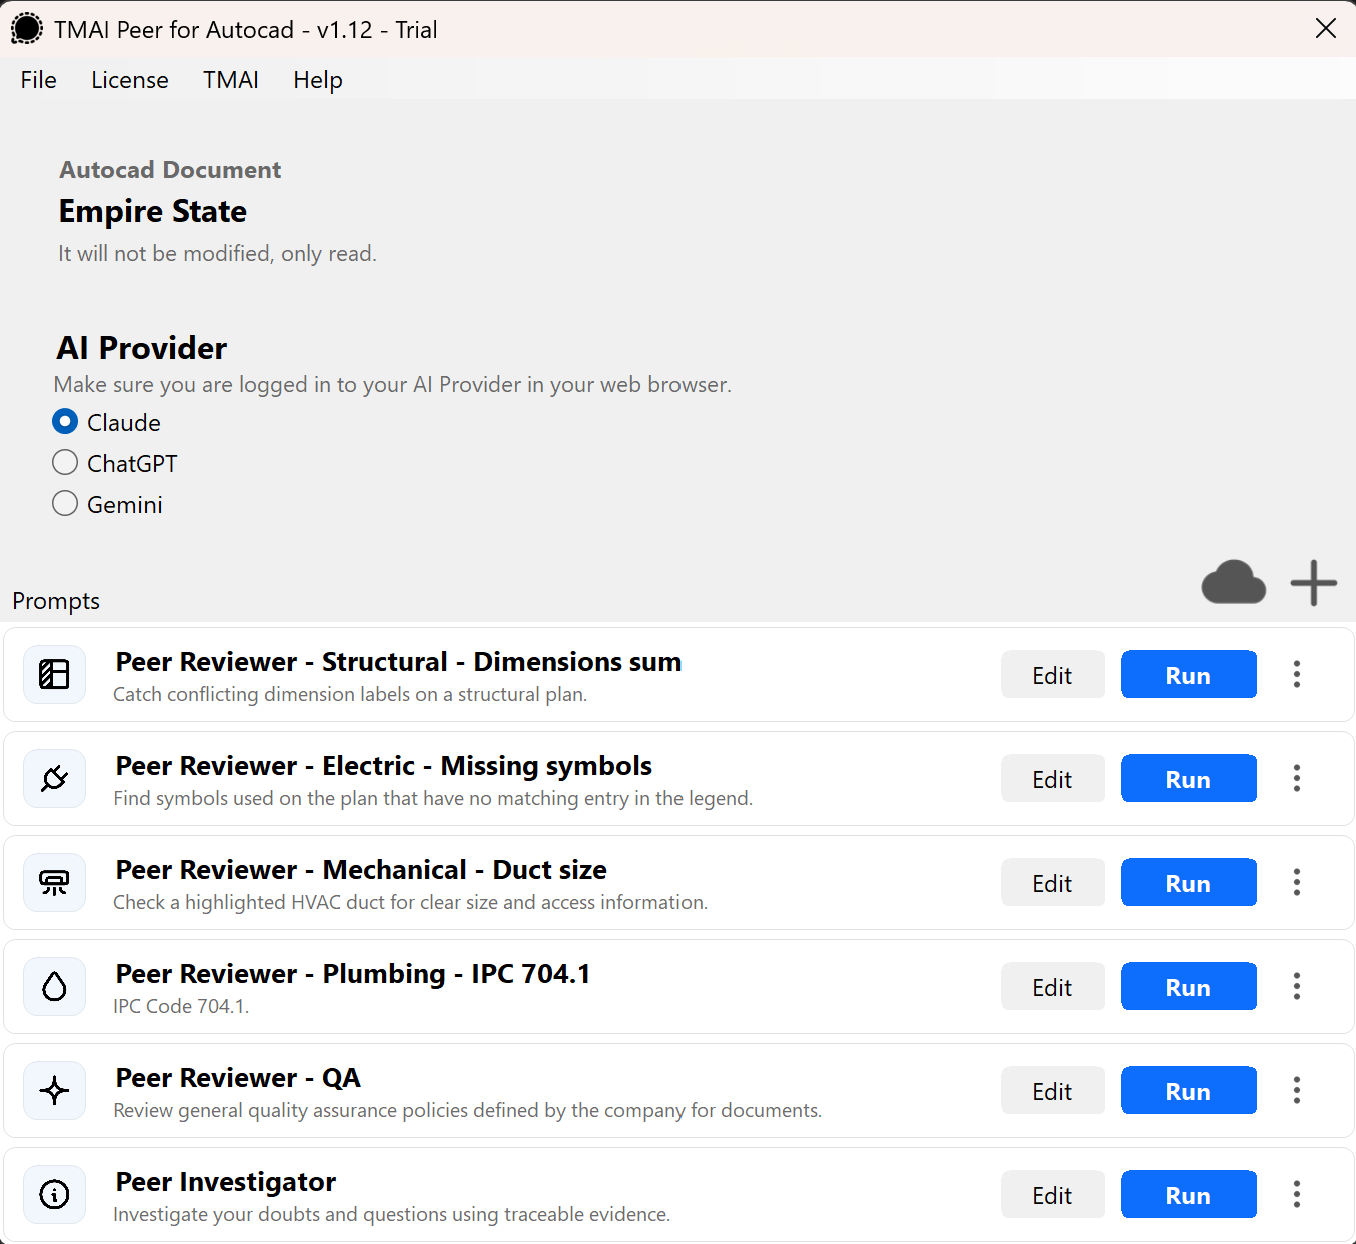Click 'Catch conflicting dimension labels' description
This screenshot has height=1244, width=1356.
350,694
